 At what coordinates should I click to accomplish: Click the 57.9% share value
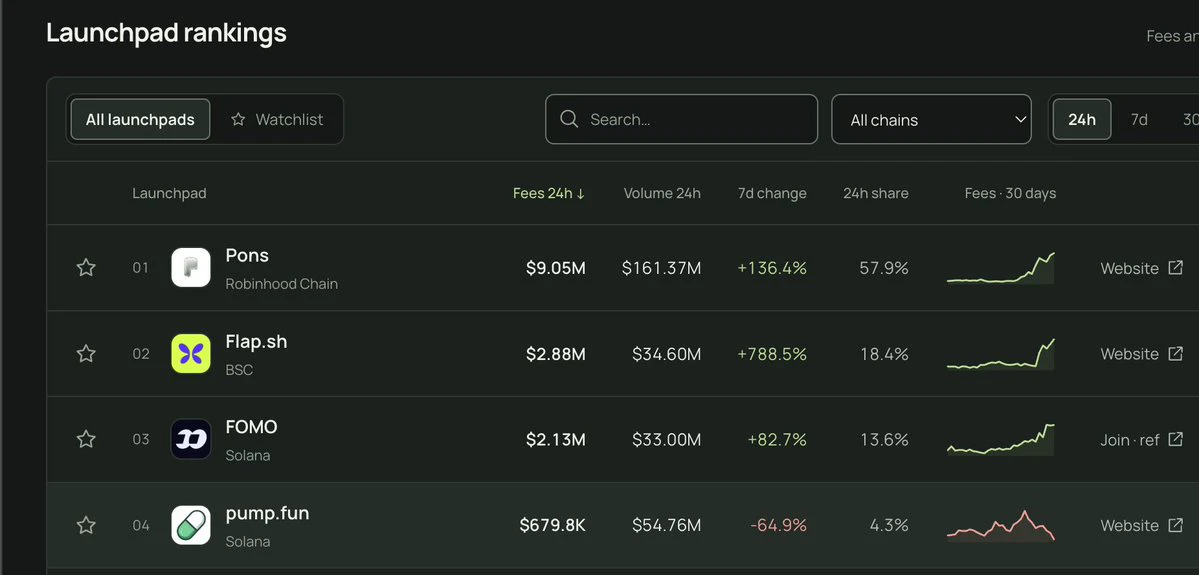point(884,268)
